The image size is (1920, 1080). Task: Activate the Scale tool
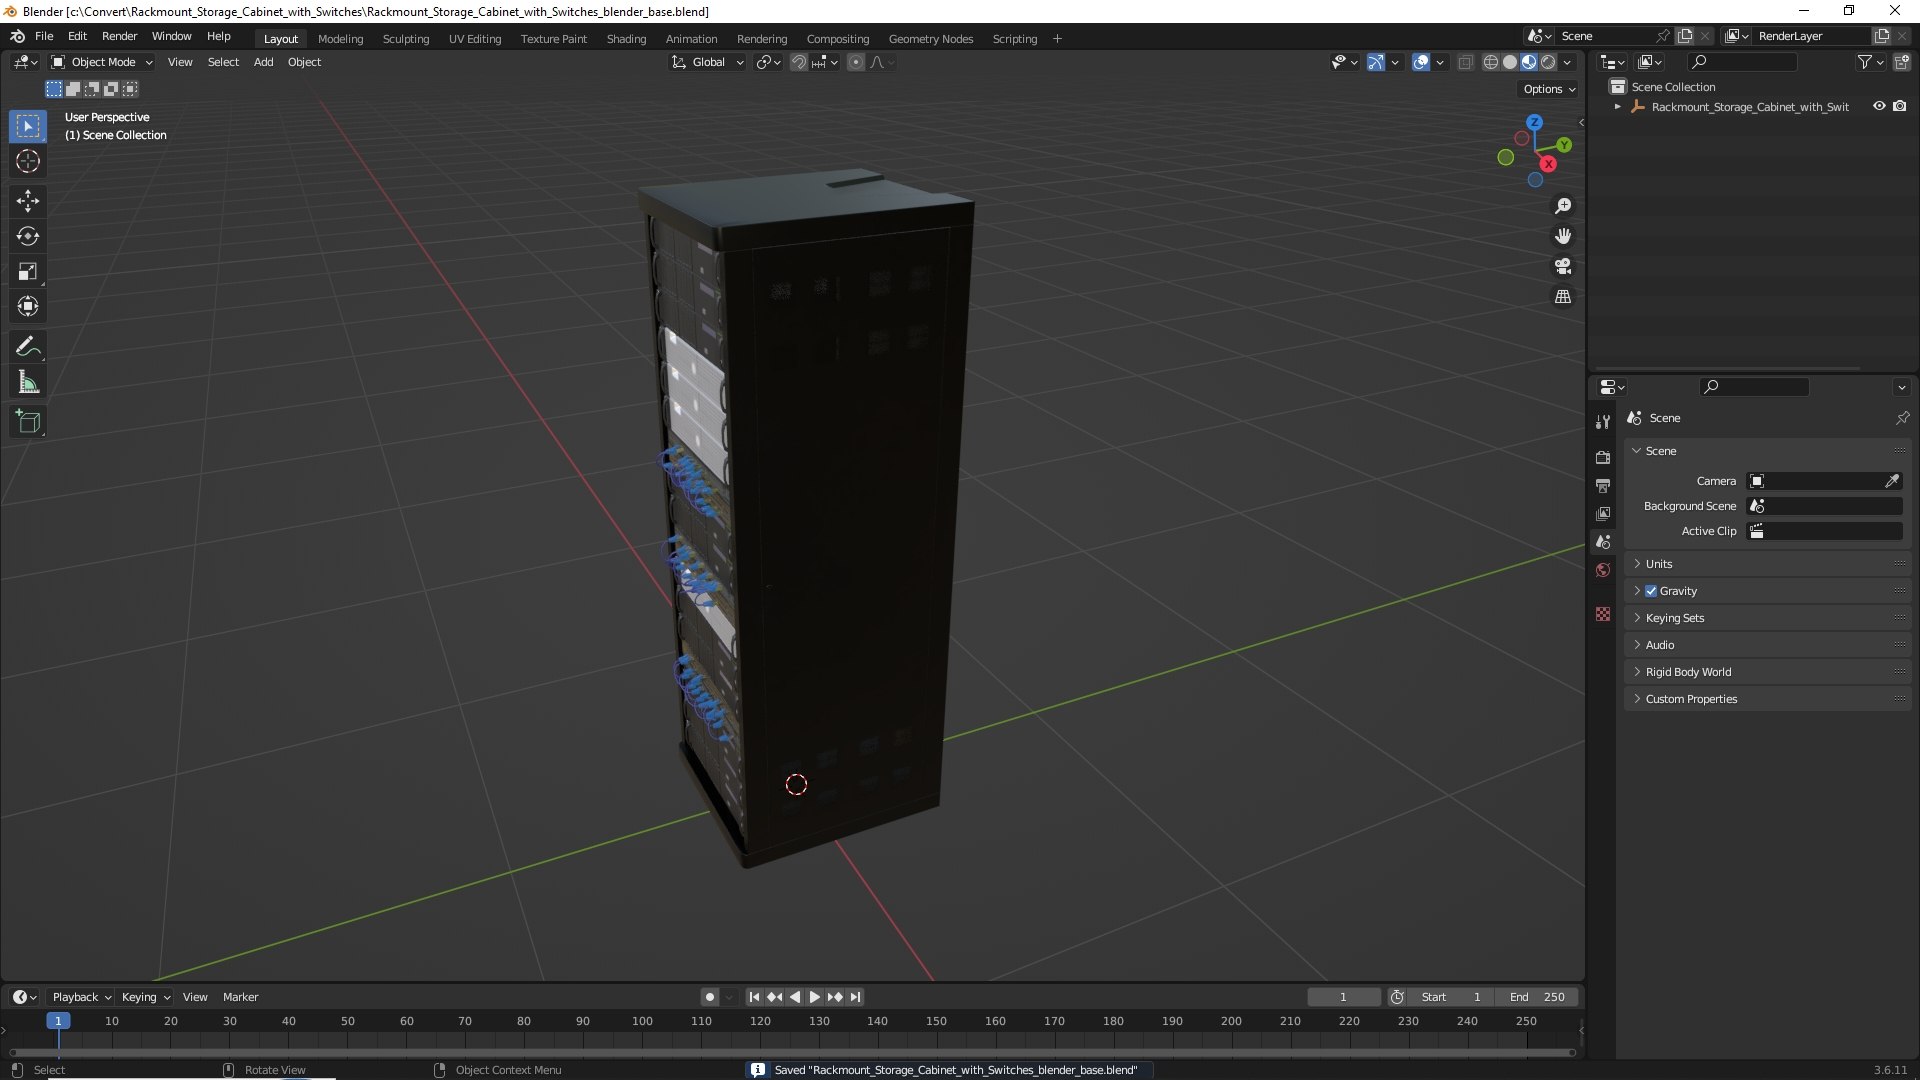28,271
